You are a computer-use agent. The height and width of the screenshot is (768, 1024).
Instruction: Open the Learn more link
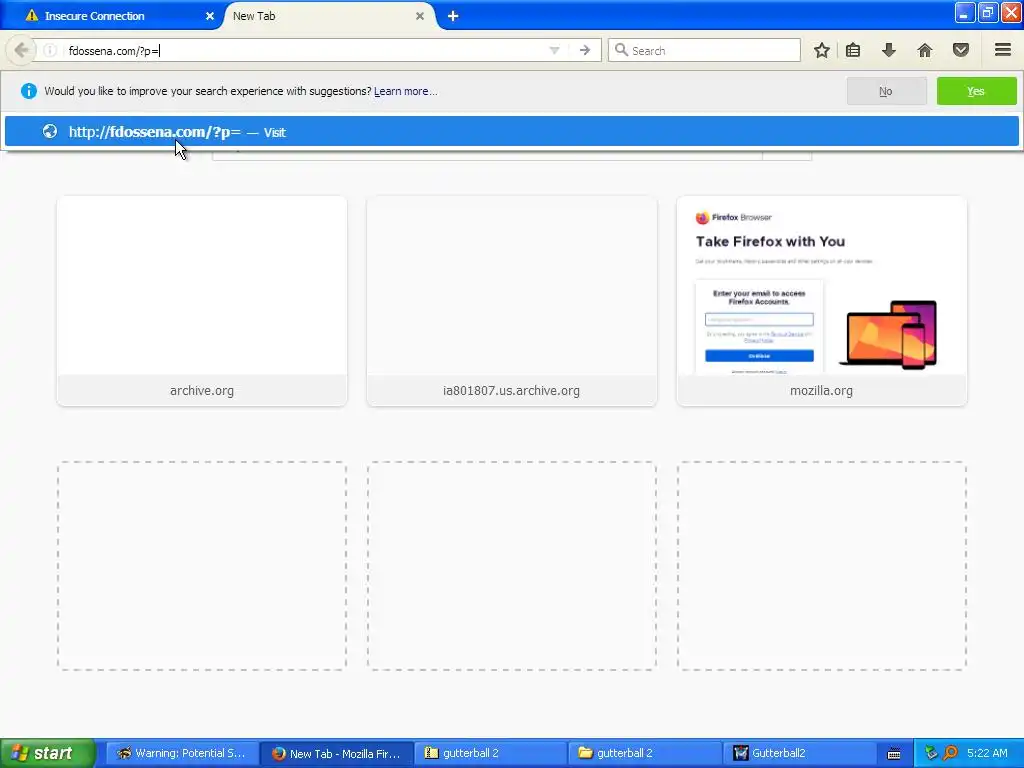tap(406, 91)
